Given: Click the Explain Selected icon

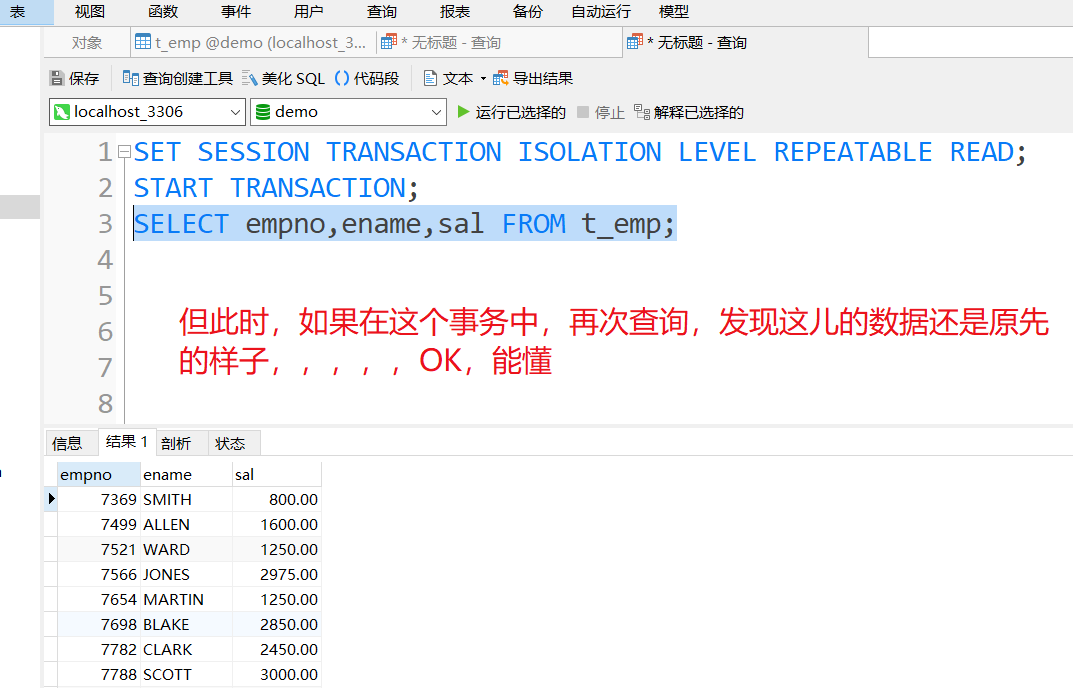Looking at the screenshot, I should click(642, 112).
